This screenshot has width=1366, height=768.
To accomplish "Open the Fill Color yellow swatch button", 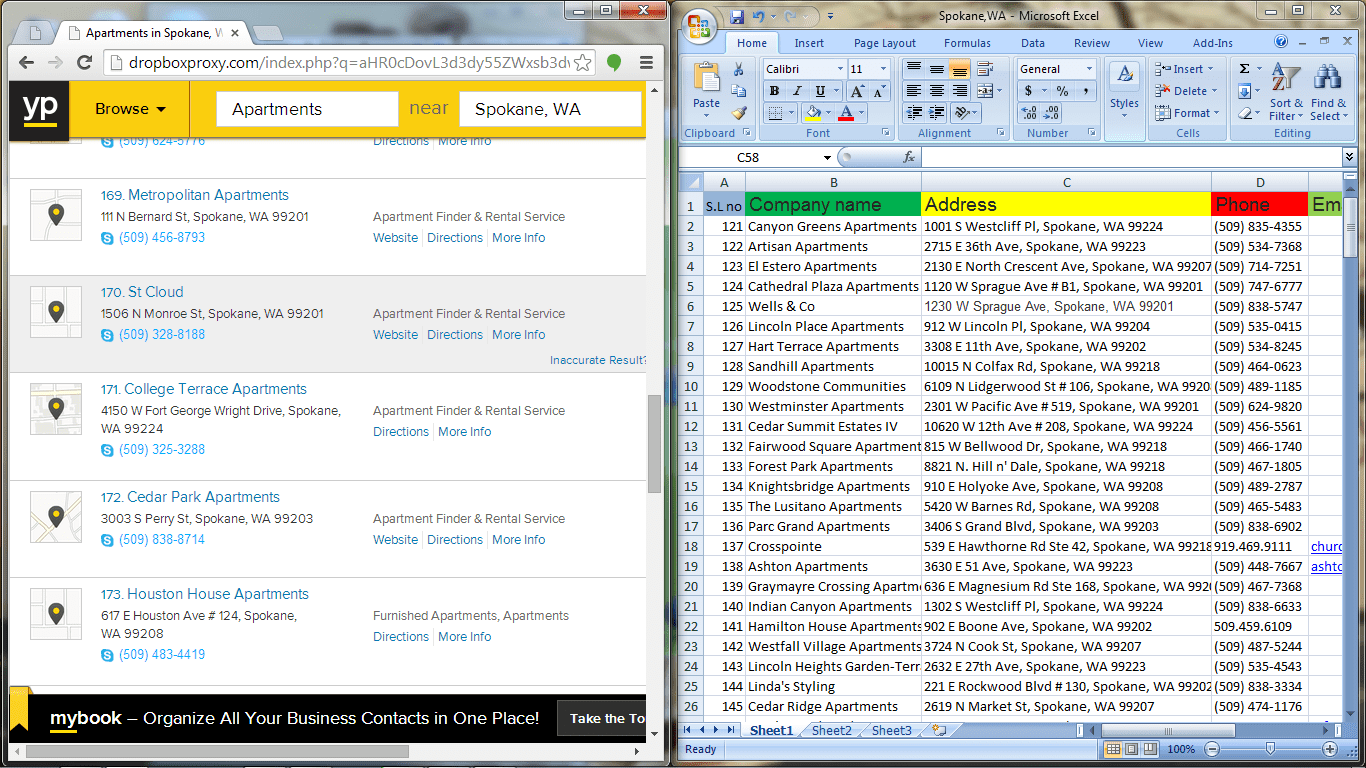I will (813, 113).
